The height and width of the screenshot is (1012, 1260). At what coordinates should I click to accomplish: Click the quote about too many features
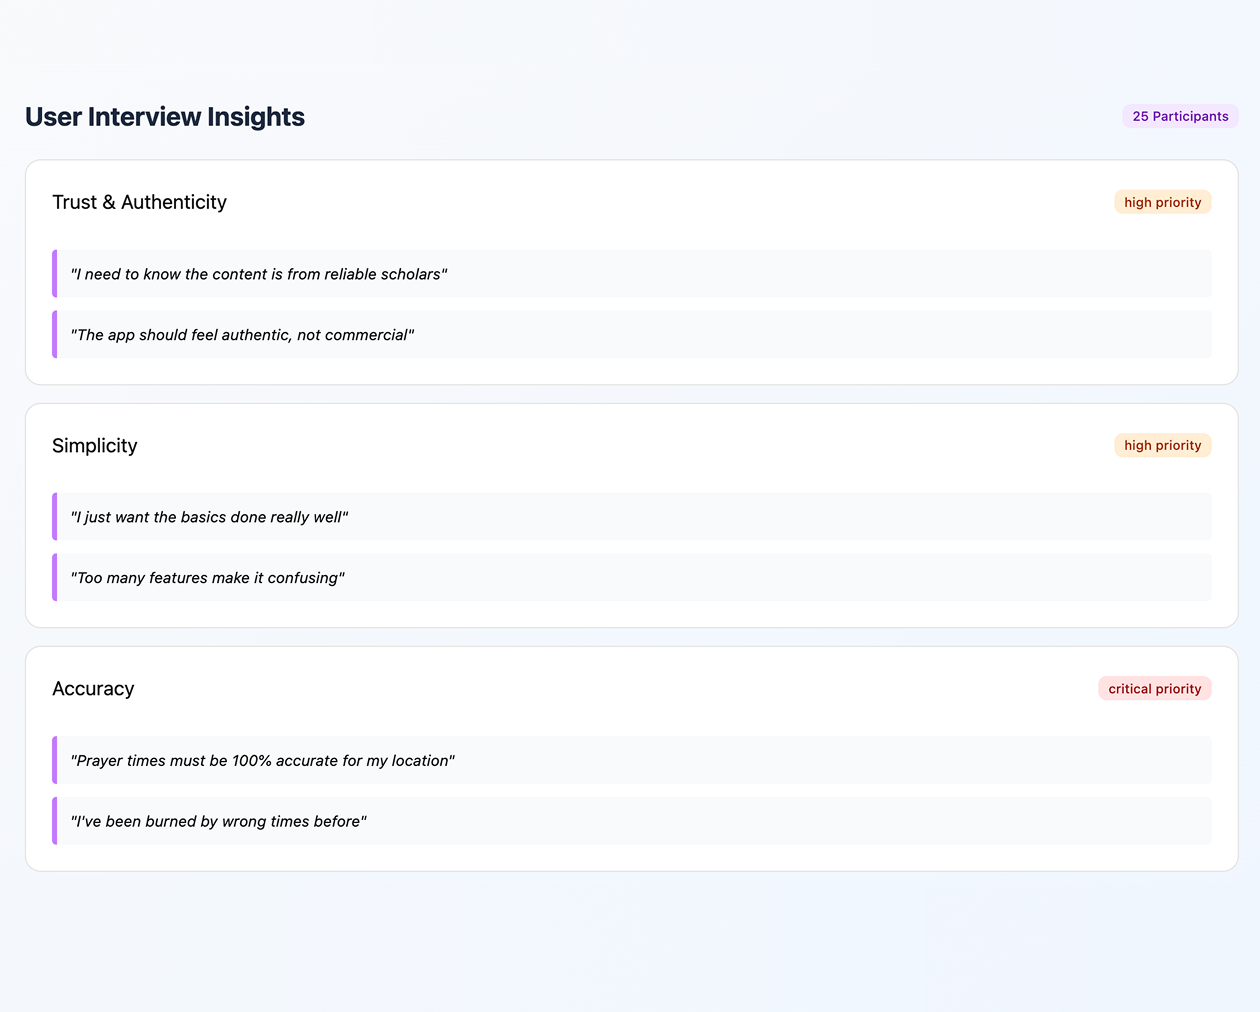tap(207, 578)
